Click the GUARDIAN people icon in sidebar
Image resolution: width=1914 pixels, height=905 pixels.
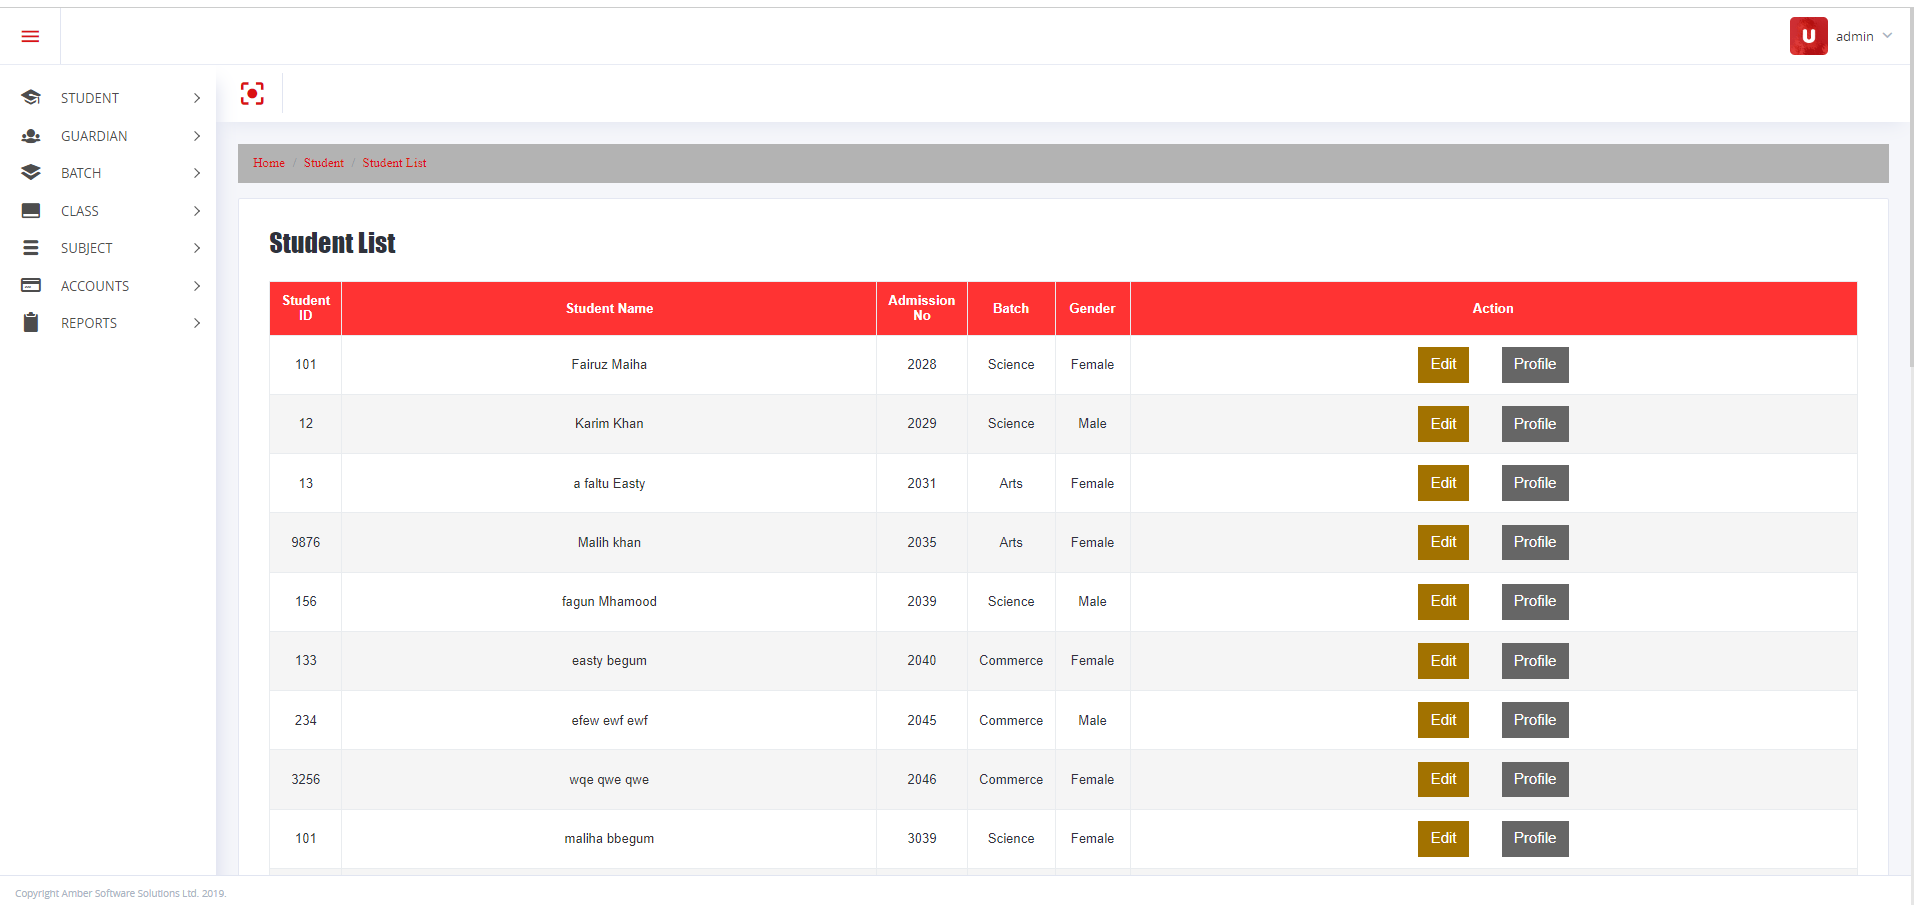pos(30,135)
